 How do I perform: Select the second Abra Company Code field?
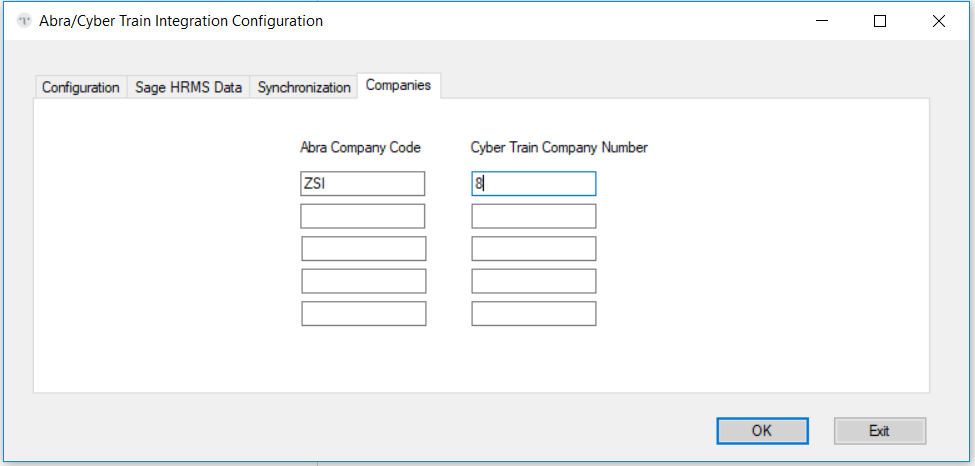363,216
